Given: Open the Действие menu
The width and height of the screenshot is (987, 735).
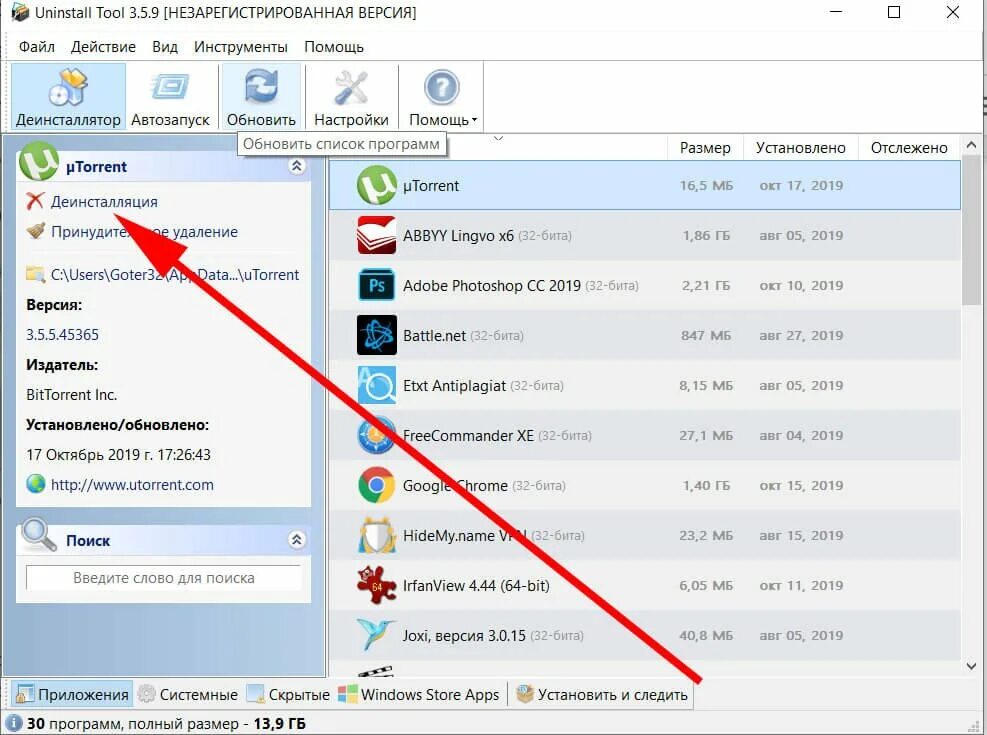Looking at the screenshot, I should point(103,47).
